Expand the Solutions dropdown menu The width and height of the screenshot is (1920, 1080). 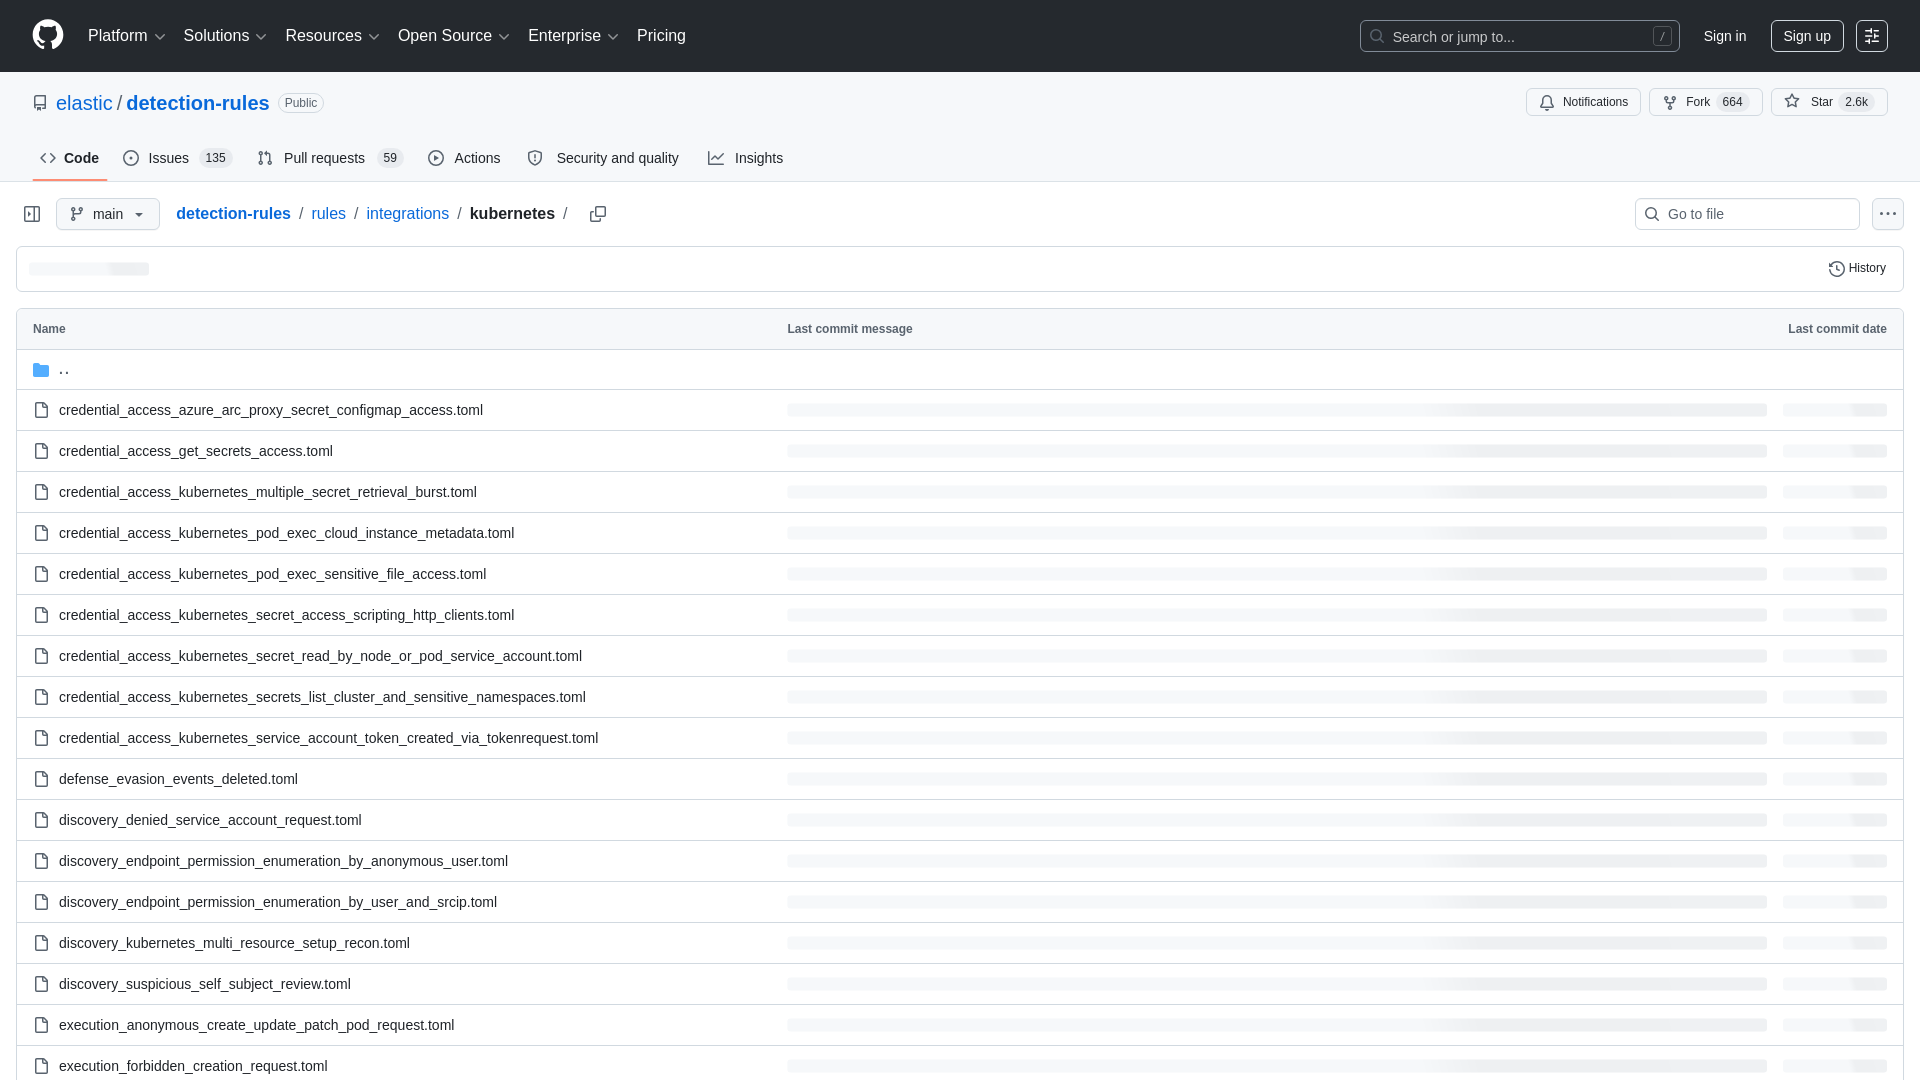coord(225,36)
